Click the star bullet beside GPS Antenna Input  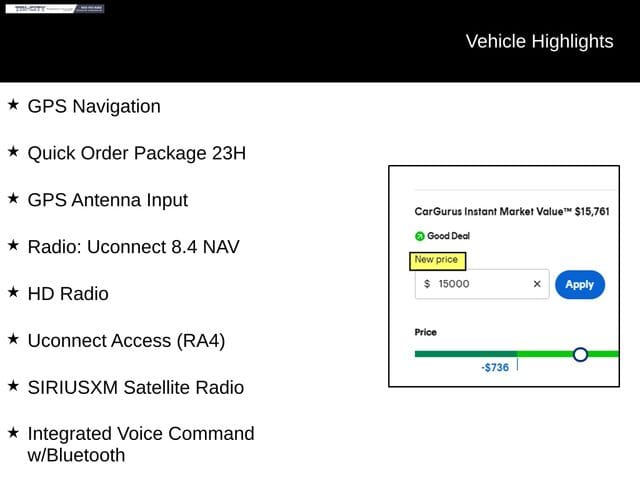(x=13, y=198)
